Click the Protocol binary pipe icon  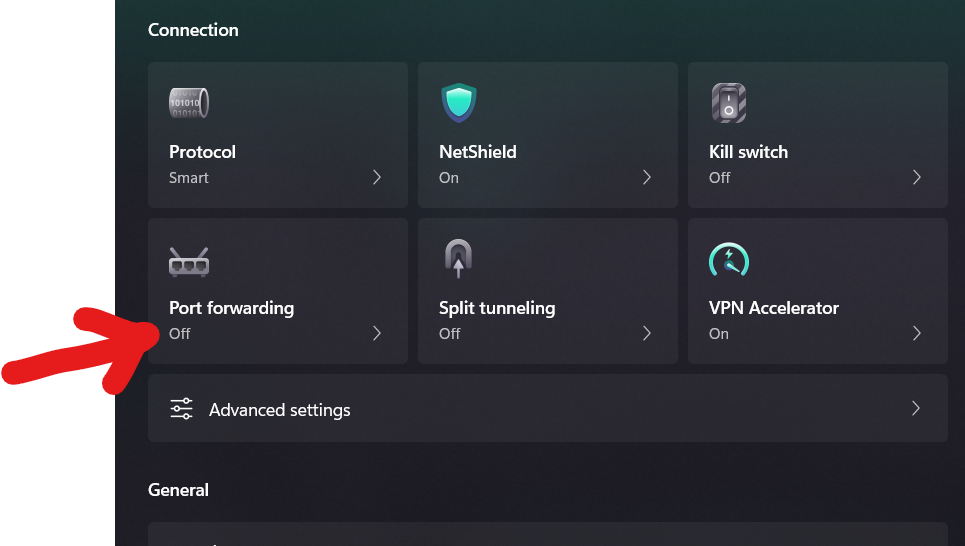coord(189,103)
